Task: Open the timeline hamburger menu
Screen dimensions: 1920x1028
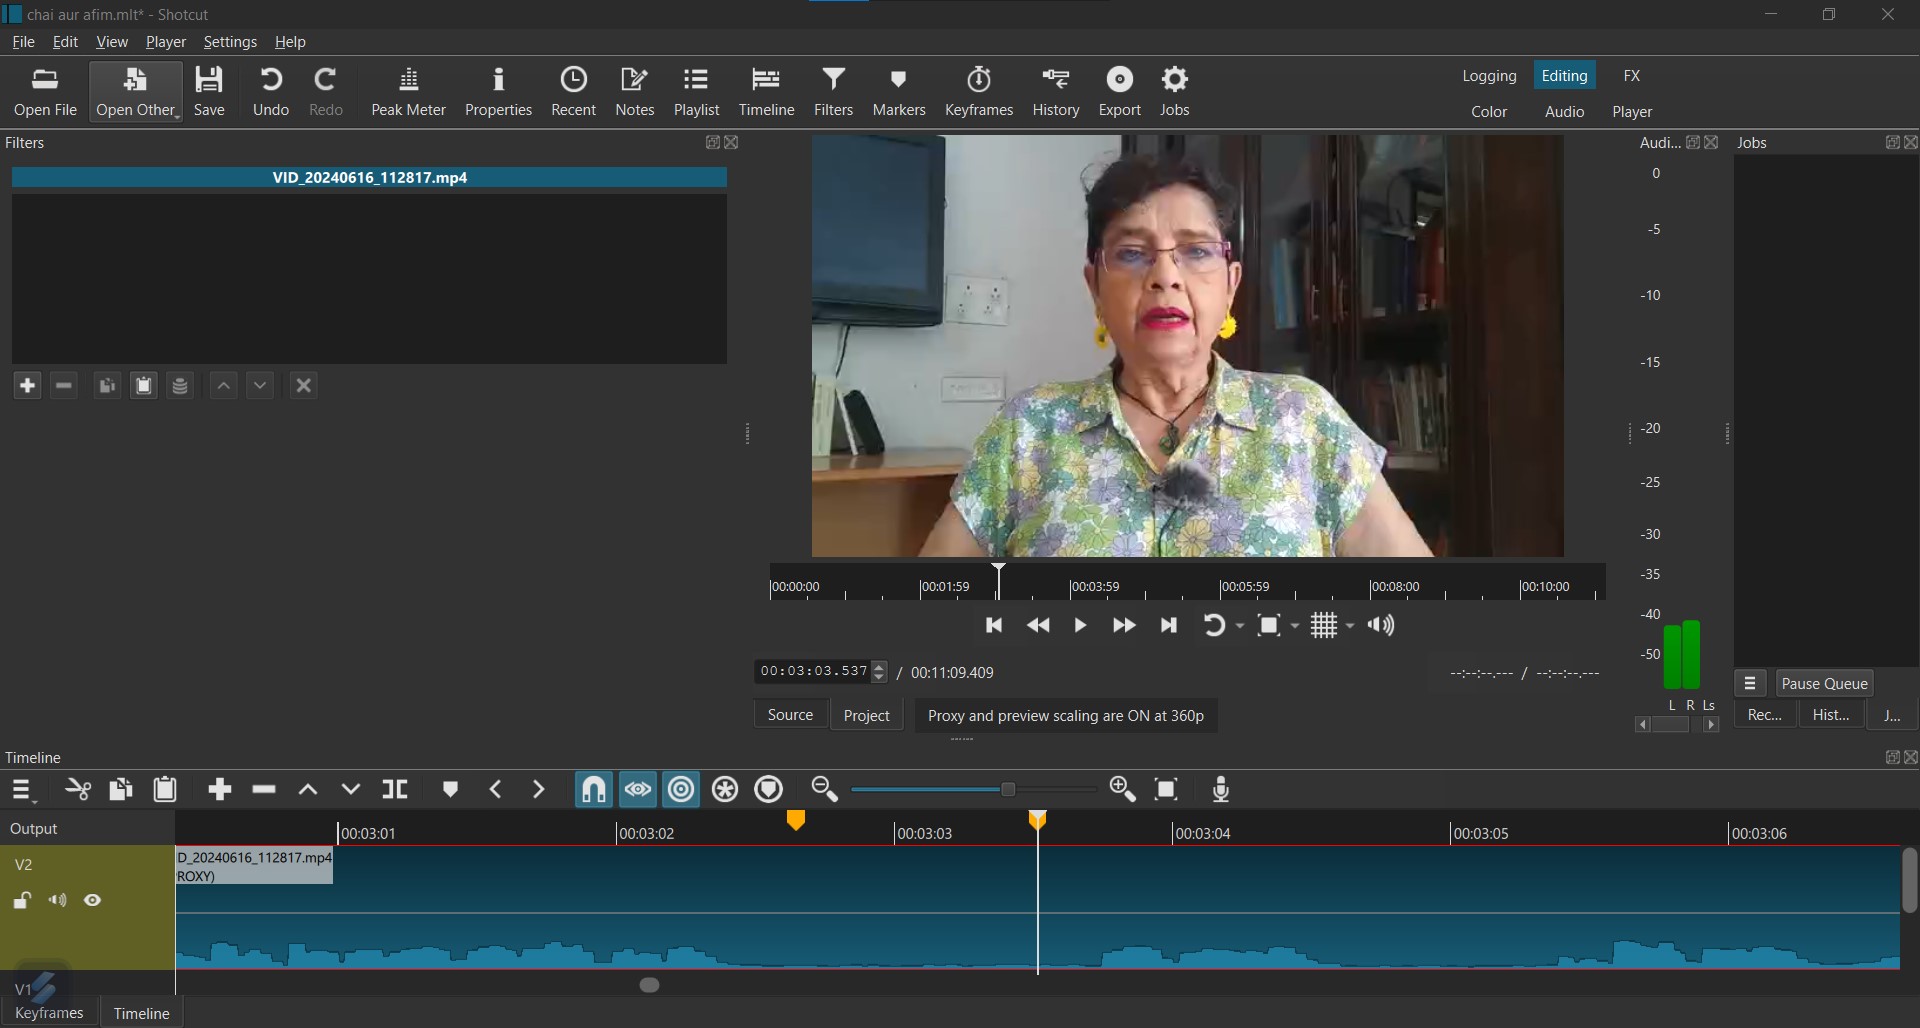Action: [22, 790]
